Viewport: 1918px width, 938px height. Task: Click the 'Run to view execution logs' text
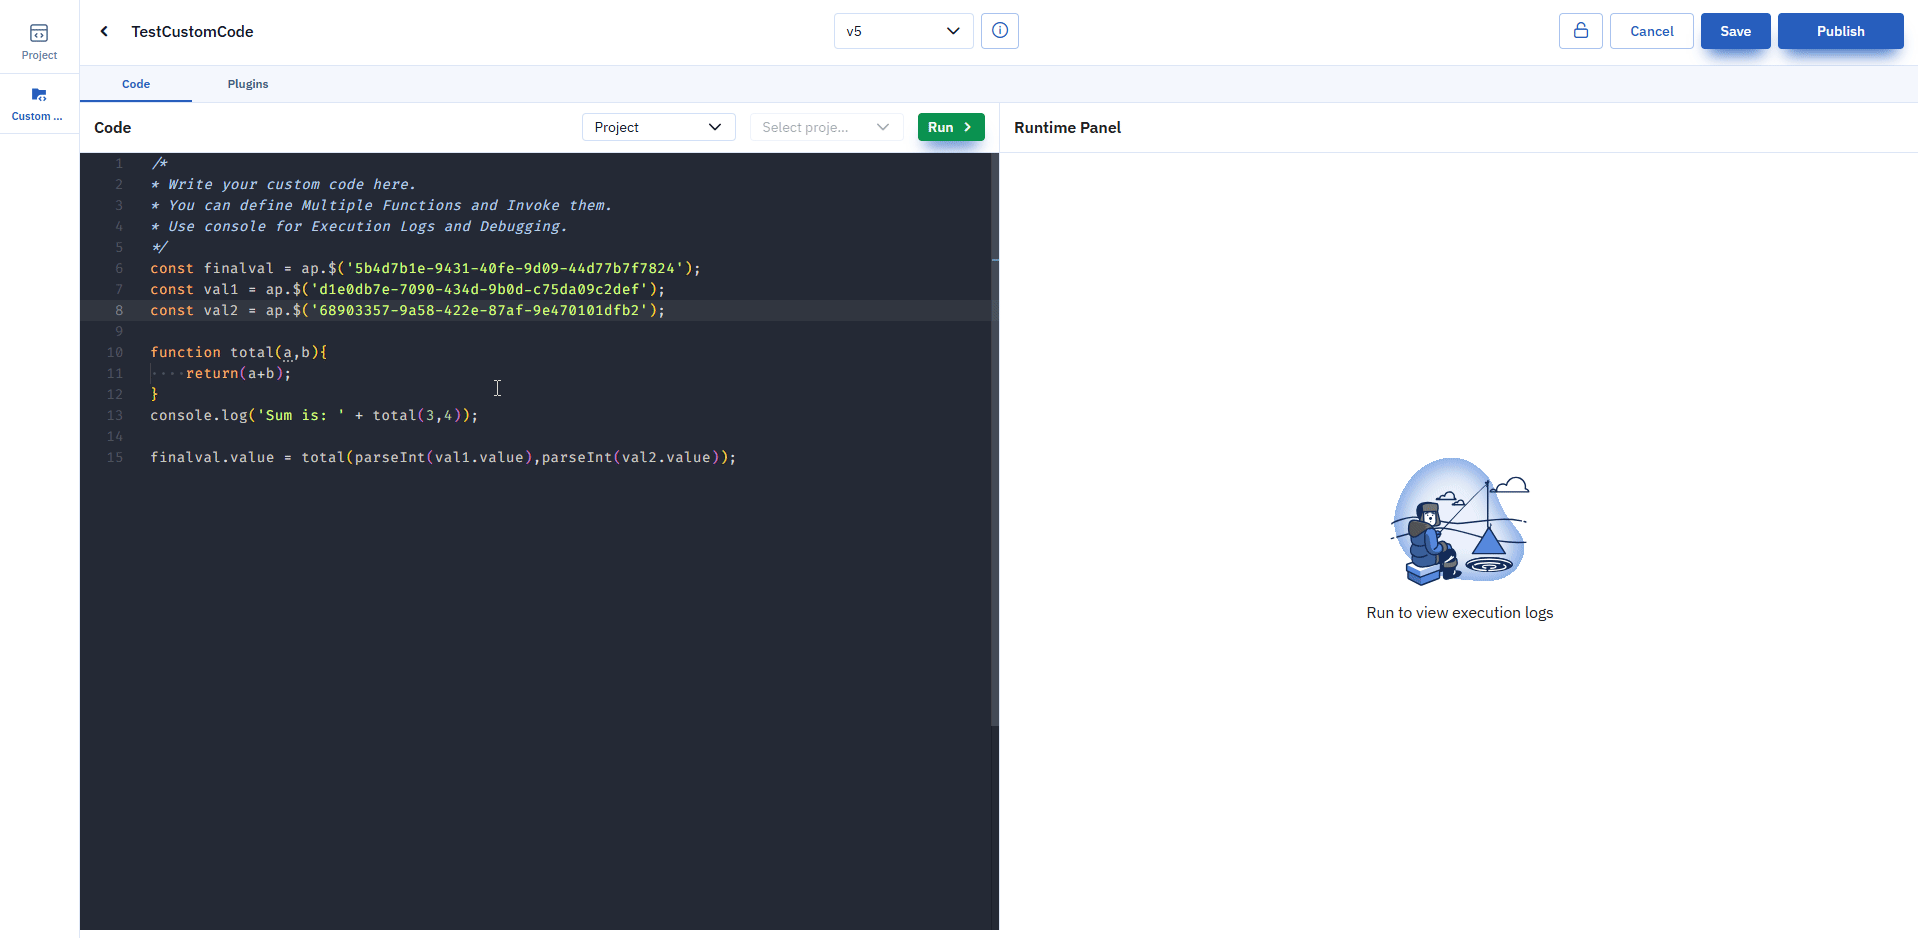point(1459,613)
